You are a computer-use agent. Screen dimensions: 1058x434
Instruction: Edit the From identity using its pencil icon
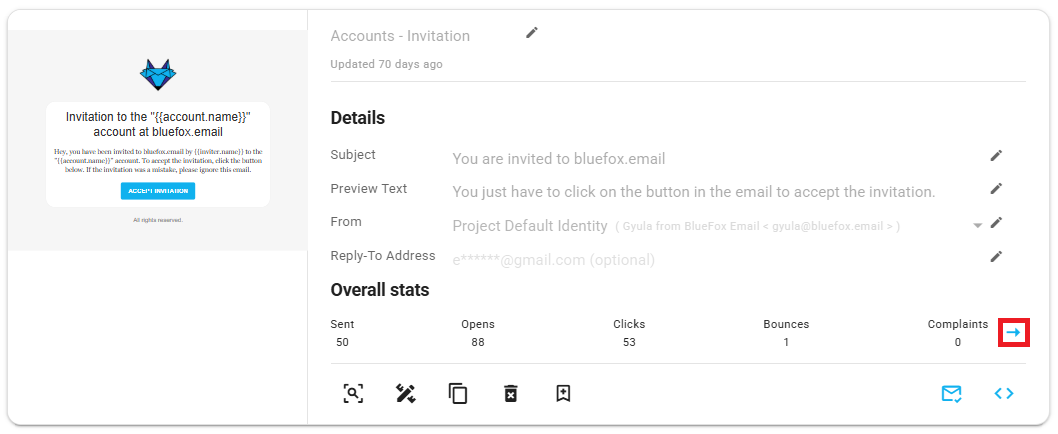[996, 223]
